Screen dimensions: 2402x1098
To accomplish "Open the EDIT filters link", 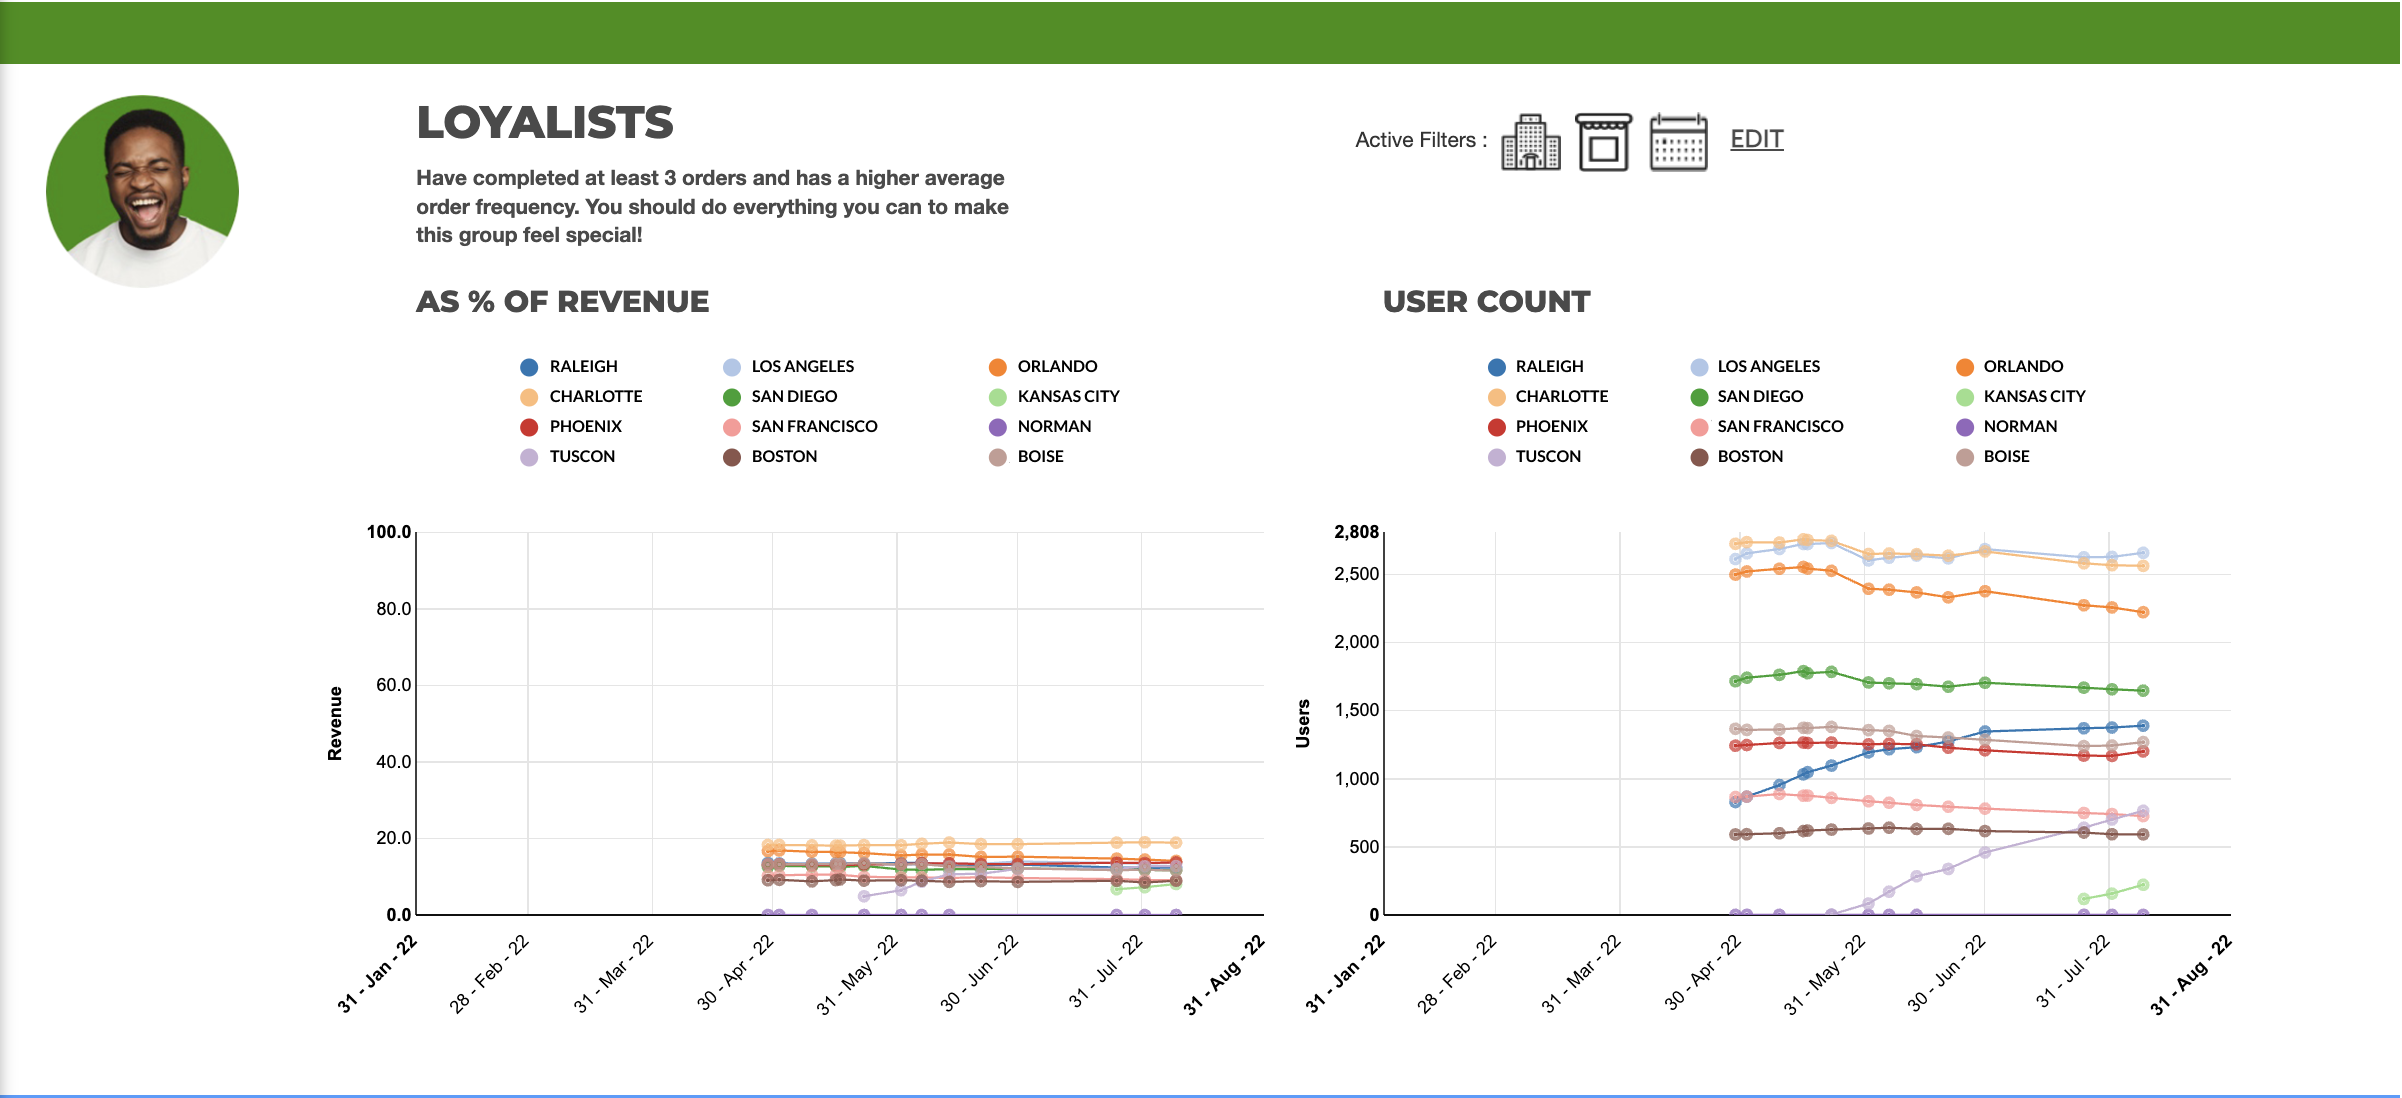I will [1756, 139].
